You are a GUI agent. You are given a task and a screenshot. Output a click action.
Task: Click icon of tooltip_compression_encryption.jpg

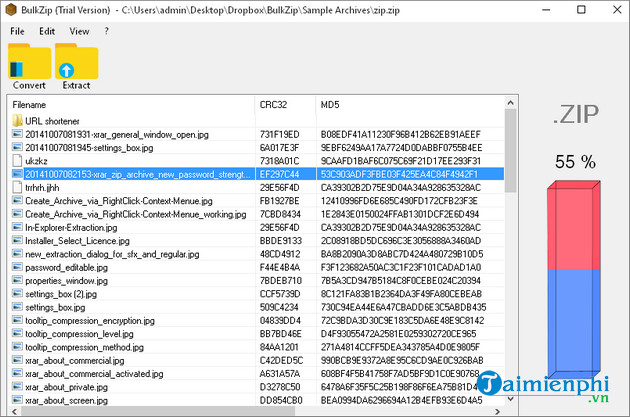17,320
